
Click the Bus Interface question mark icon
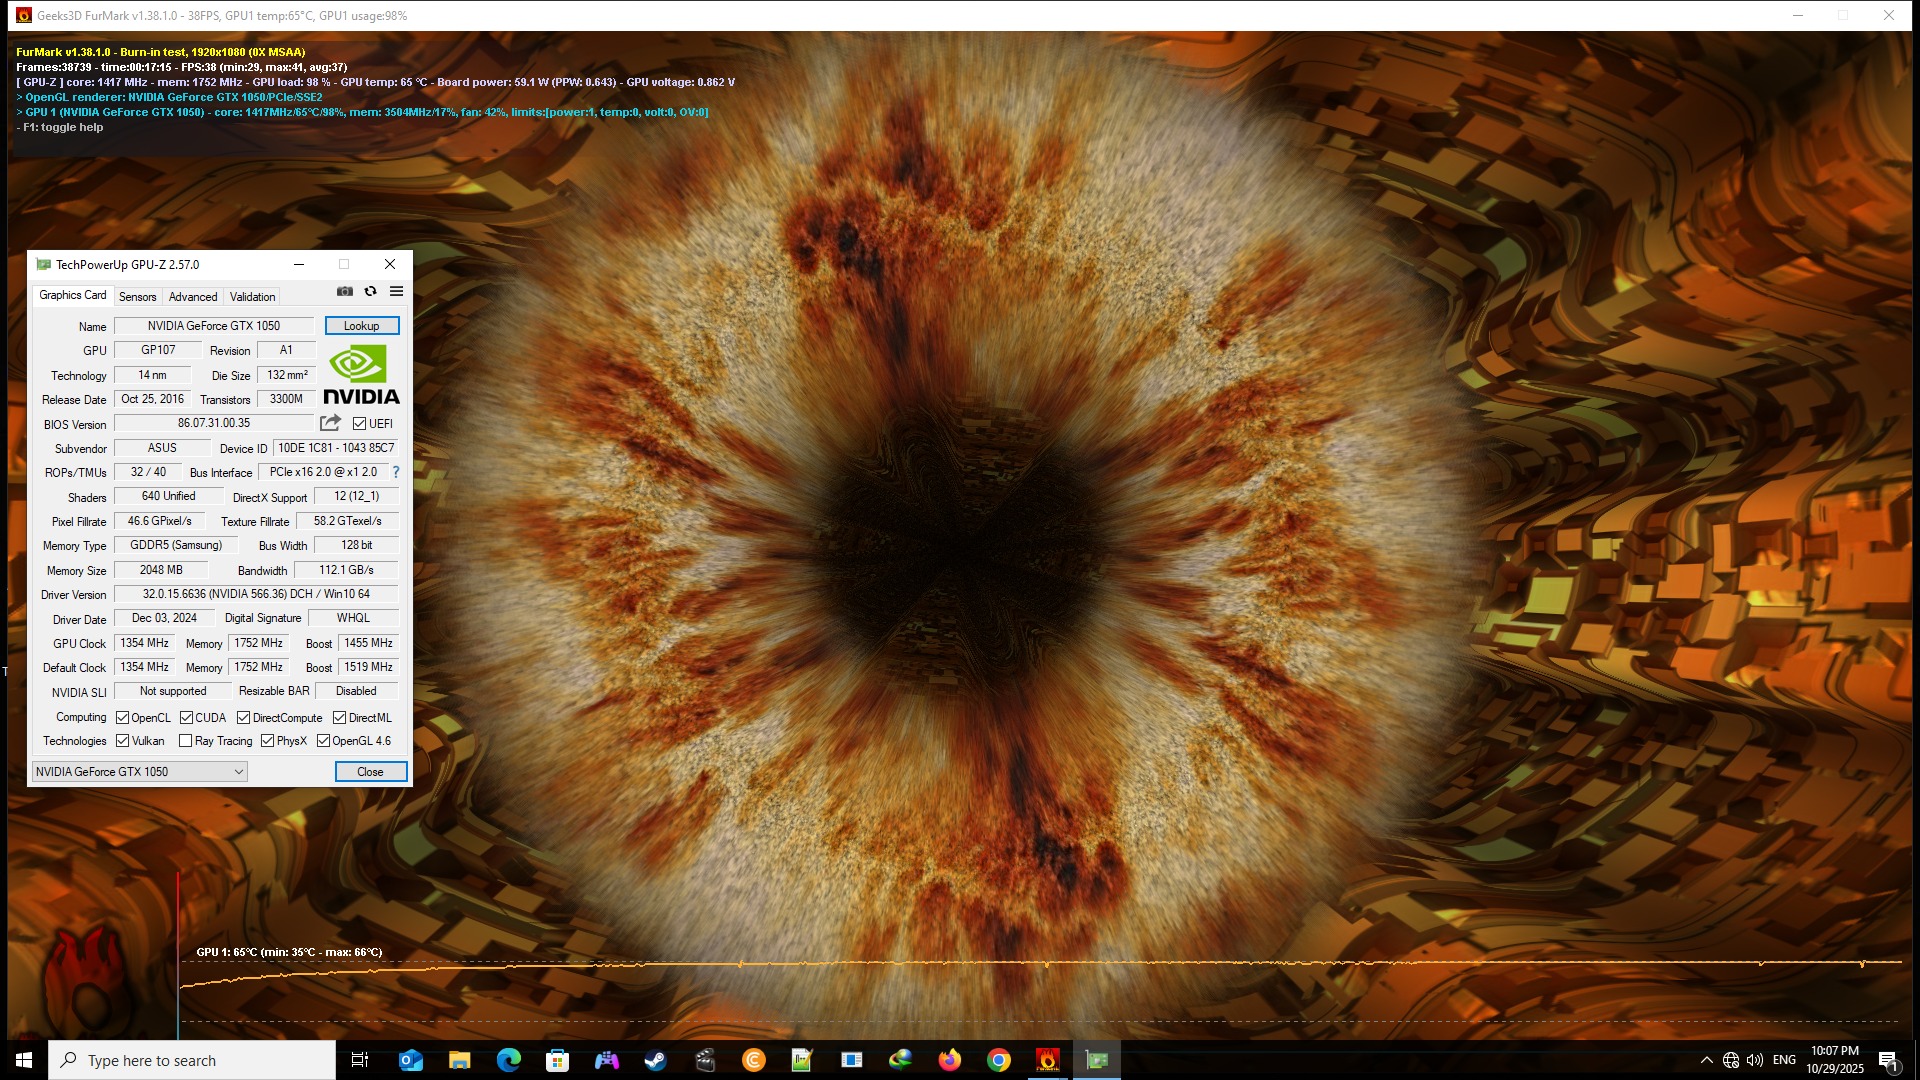[396, 472]
